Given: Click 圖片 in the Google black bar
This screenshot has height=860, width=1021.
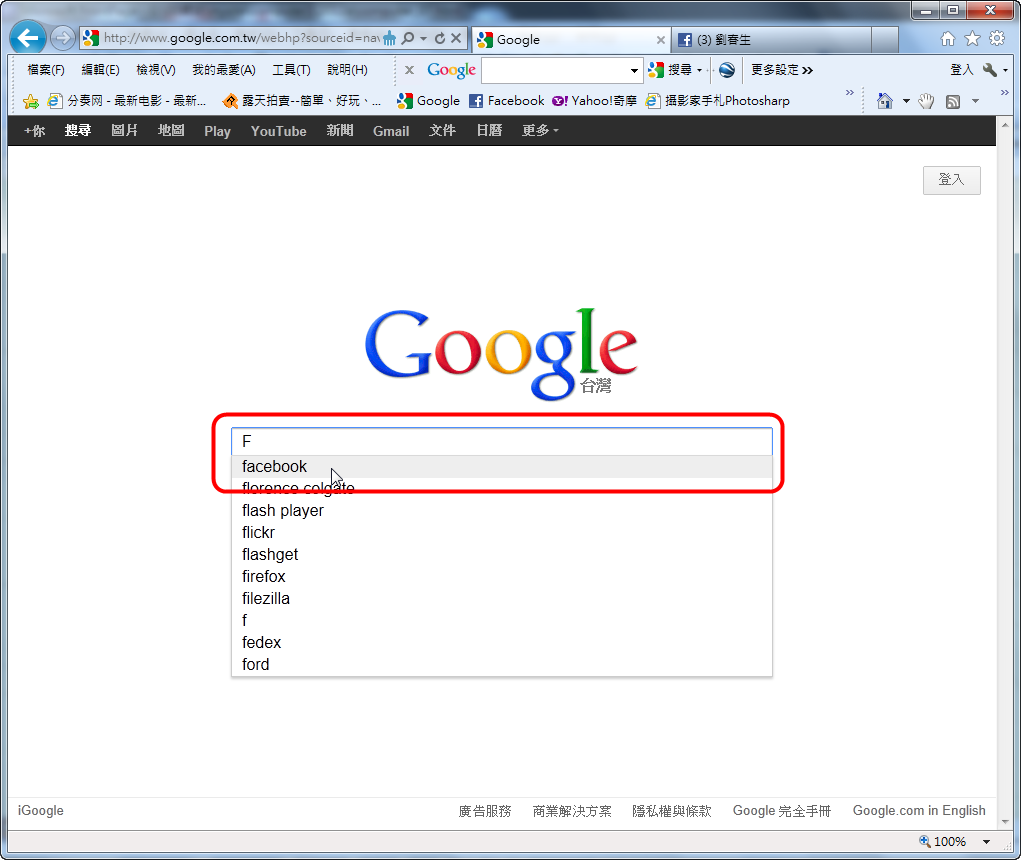Looking at the screenshot, I should coord(124,131).
